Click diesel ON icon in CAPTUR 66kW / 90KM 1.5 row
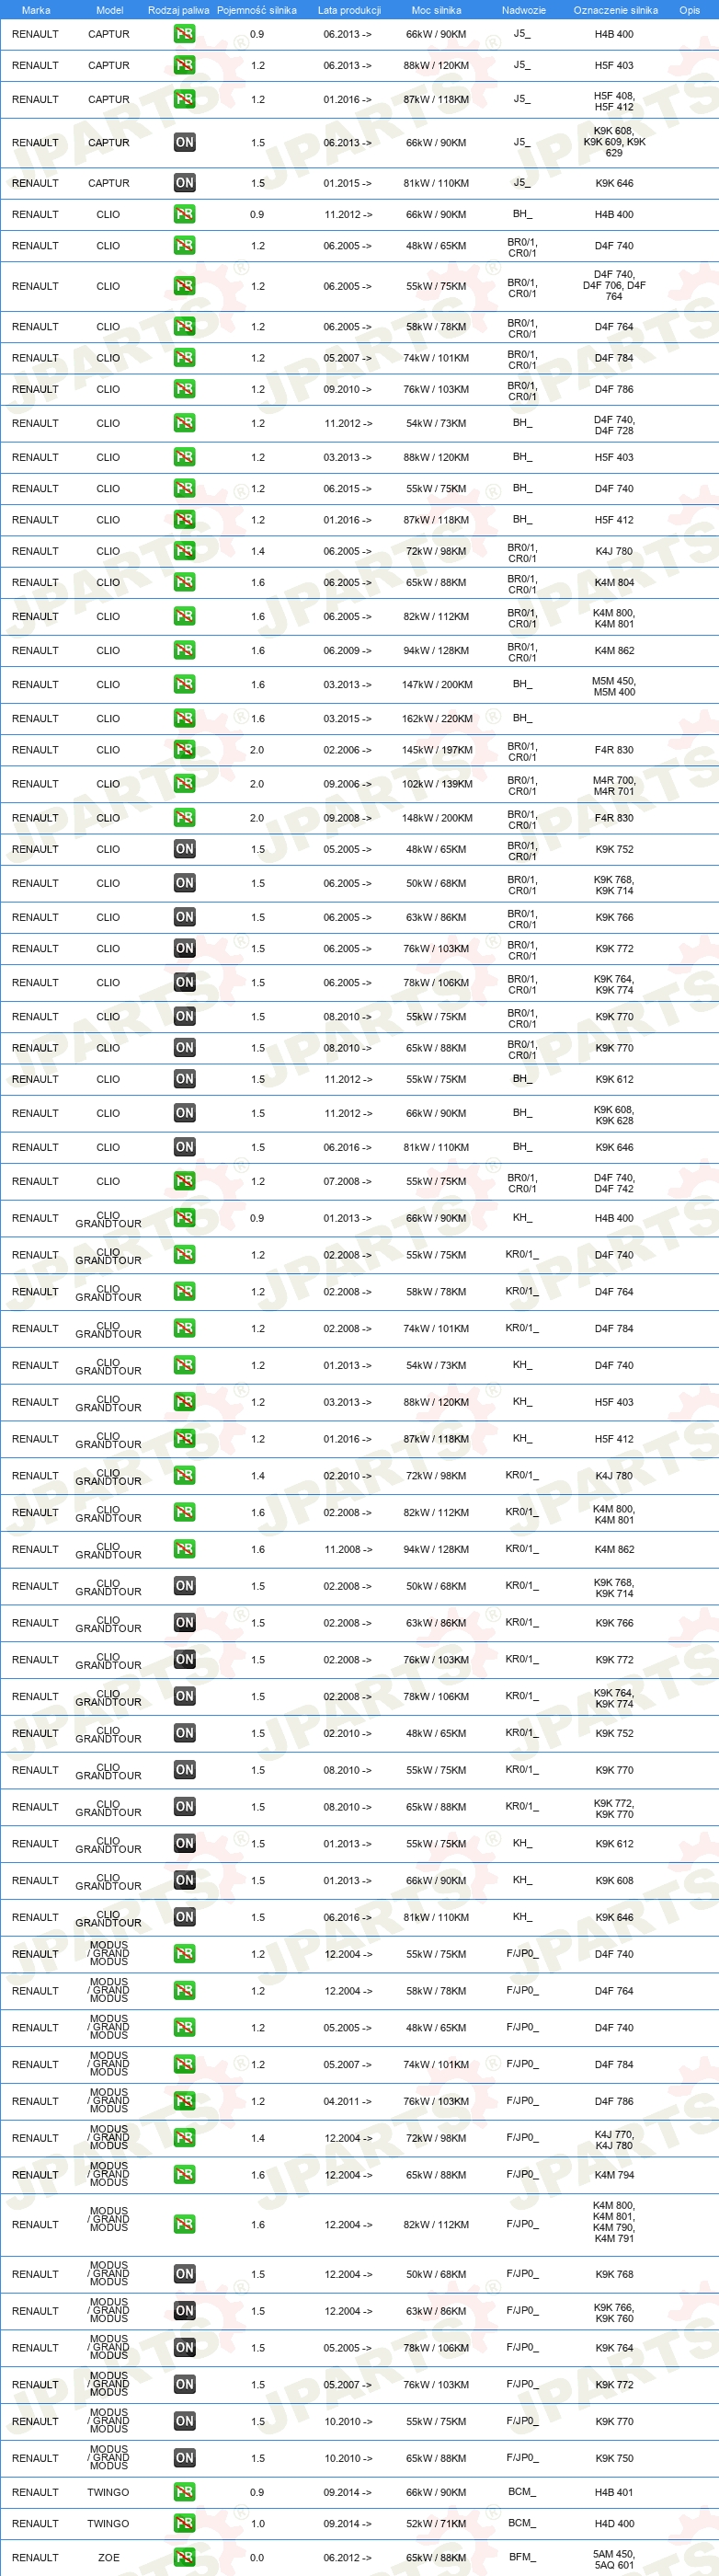719x2576 pixels. coord(184,142)
